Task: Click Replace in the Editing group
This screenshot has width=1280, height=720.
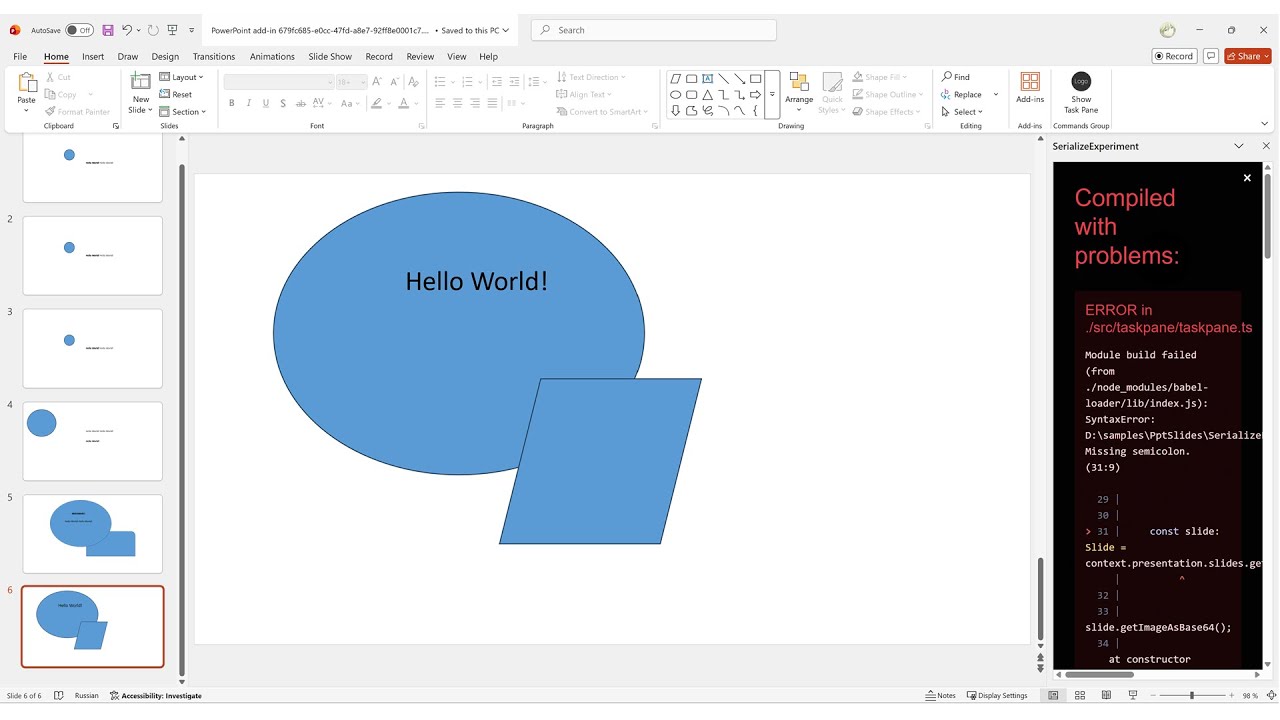Action: pos(962,95)
